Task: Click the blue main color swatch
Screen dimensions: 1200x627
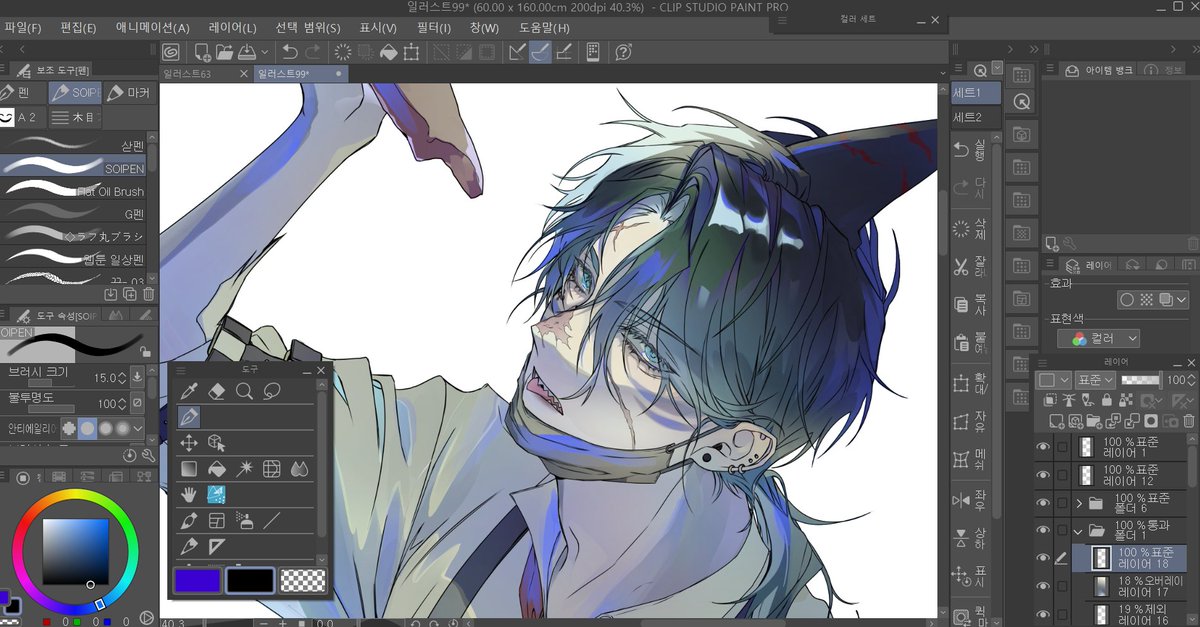Action: [198, 579]
